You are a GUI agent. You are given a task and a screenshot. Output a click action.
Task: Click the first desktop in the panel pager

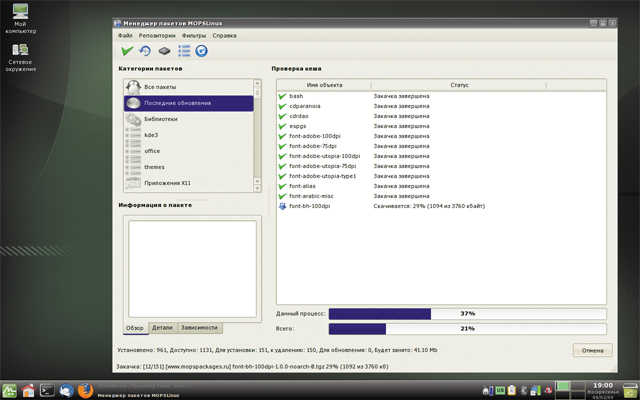point(563,385)
